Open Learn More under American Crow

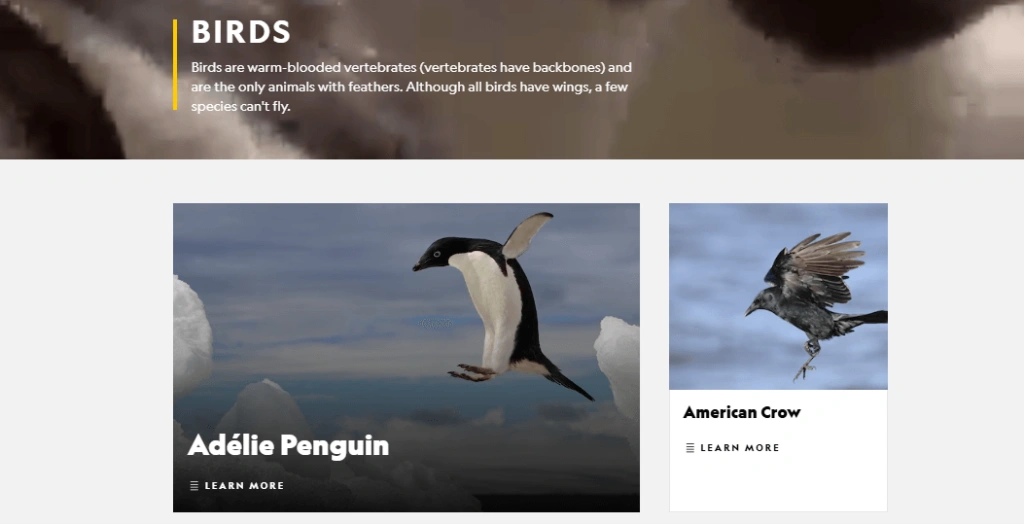click(x=740, y=448)
